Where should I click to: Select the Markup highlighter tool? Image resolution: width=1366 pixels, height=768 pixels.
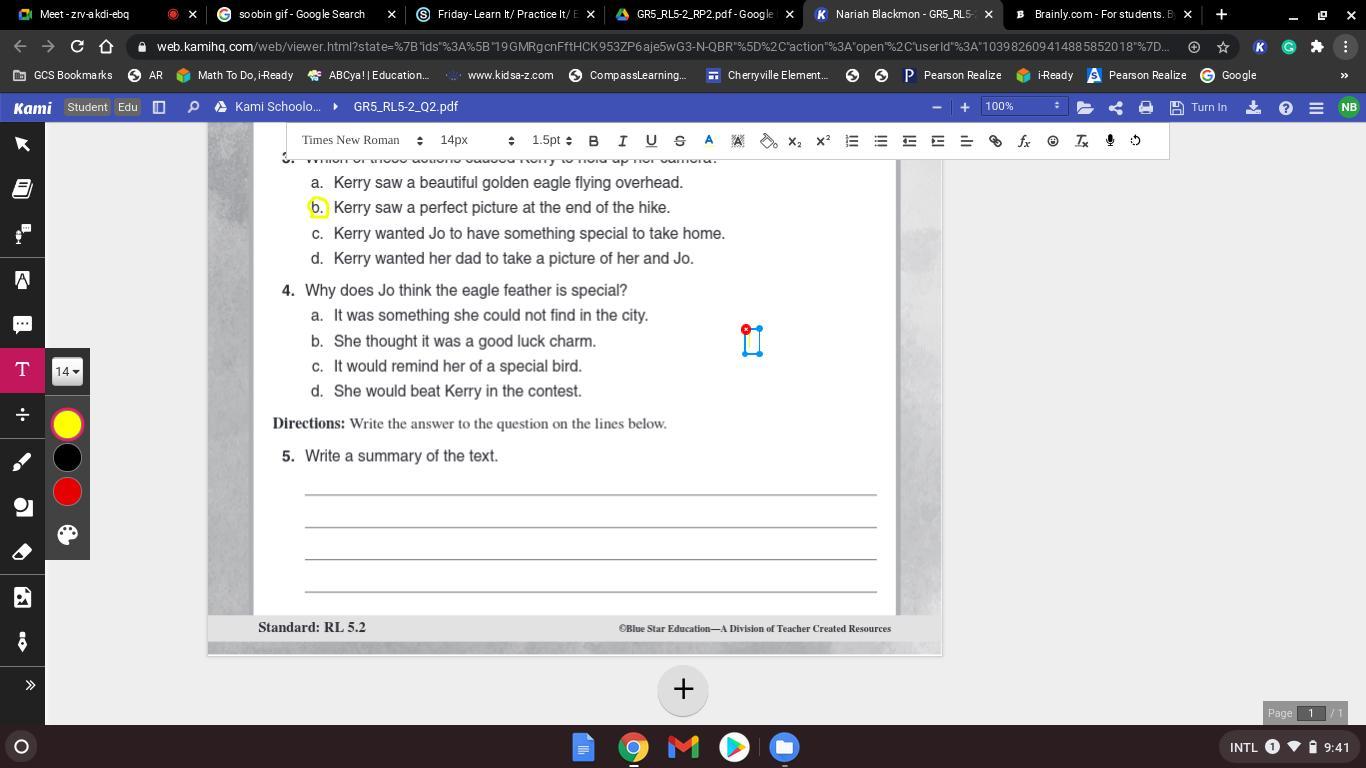pyautogui.click(x=22, y=280)
